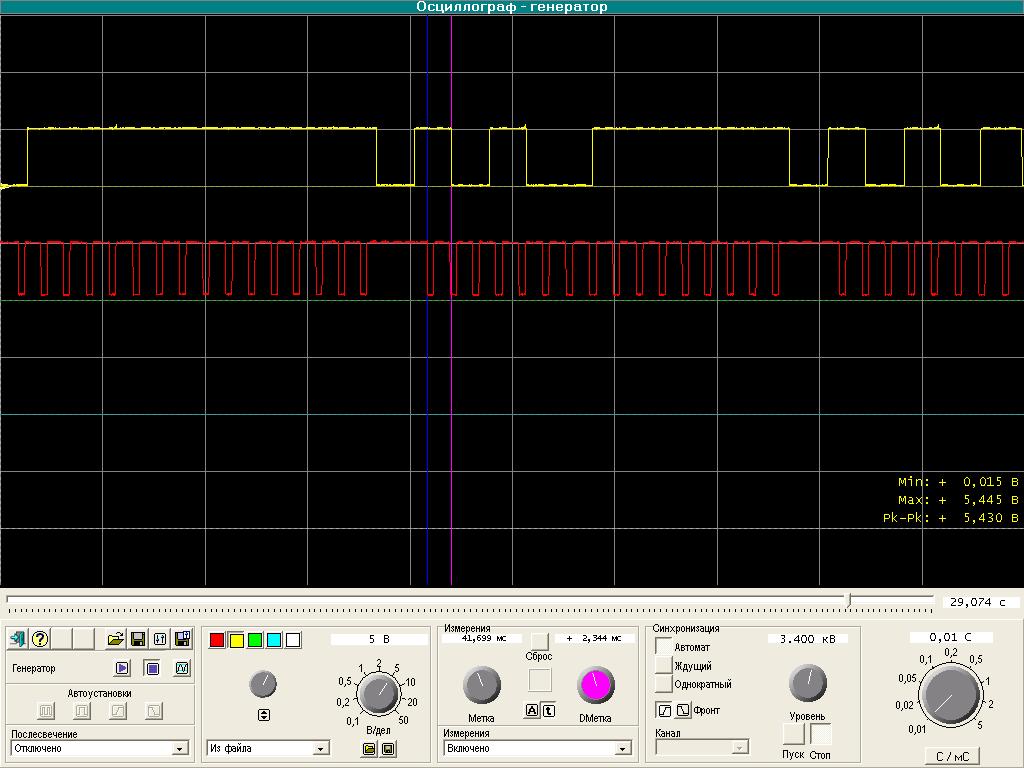Click the small save icon under V/div knob
1024x768 pixels.
[388, 748]
